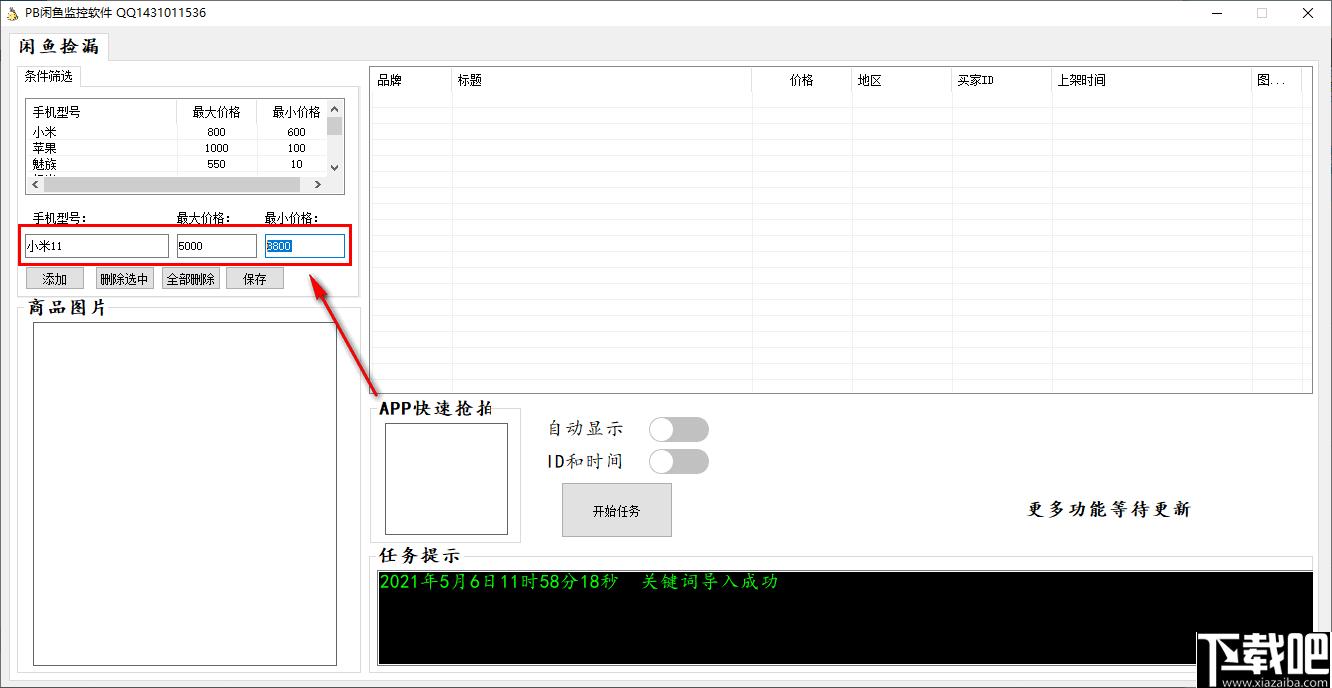This screenshot has height=688, width=1332.
Task: Click the 1000 max price cell
Action: click(x=217, y=148)
